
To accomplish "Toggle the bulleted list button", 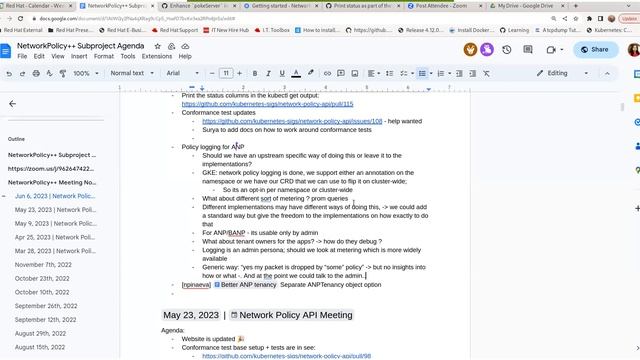I will (422, 73).
